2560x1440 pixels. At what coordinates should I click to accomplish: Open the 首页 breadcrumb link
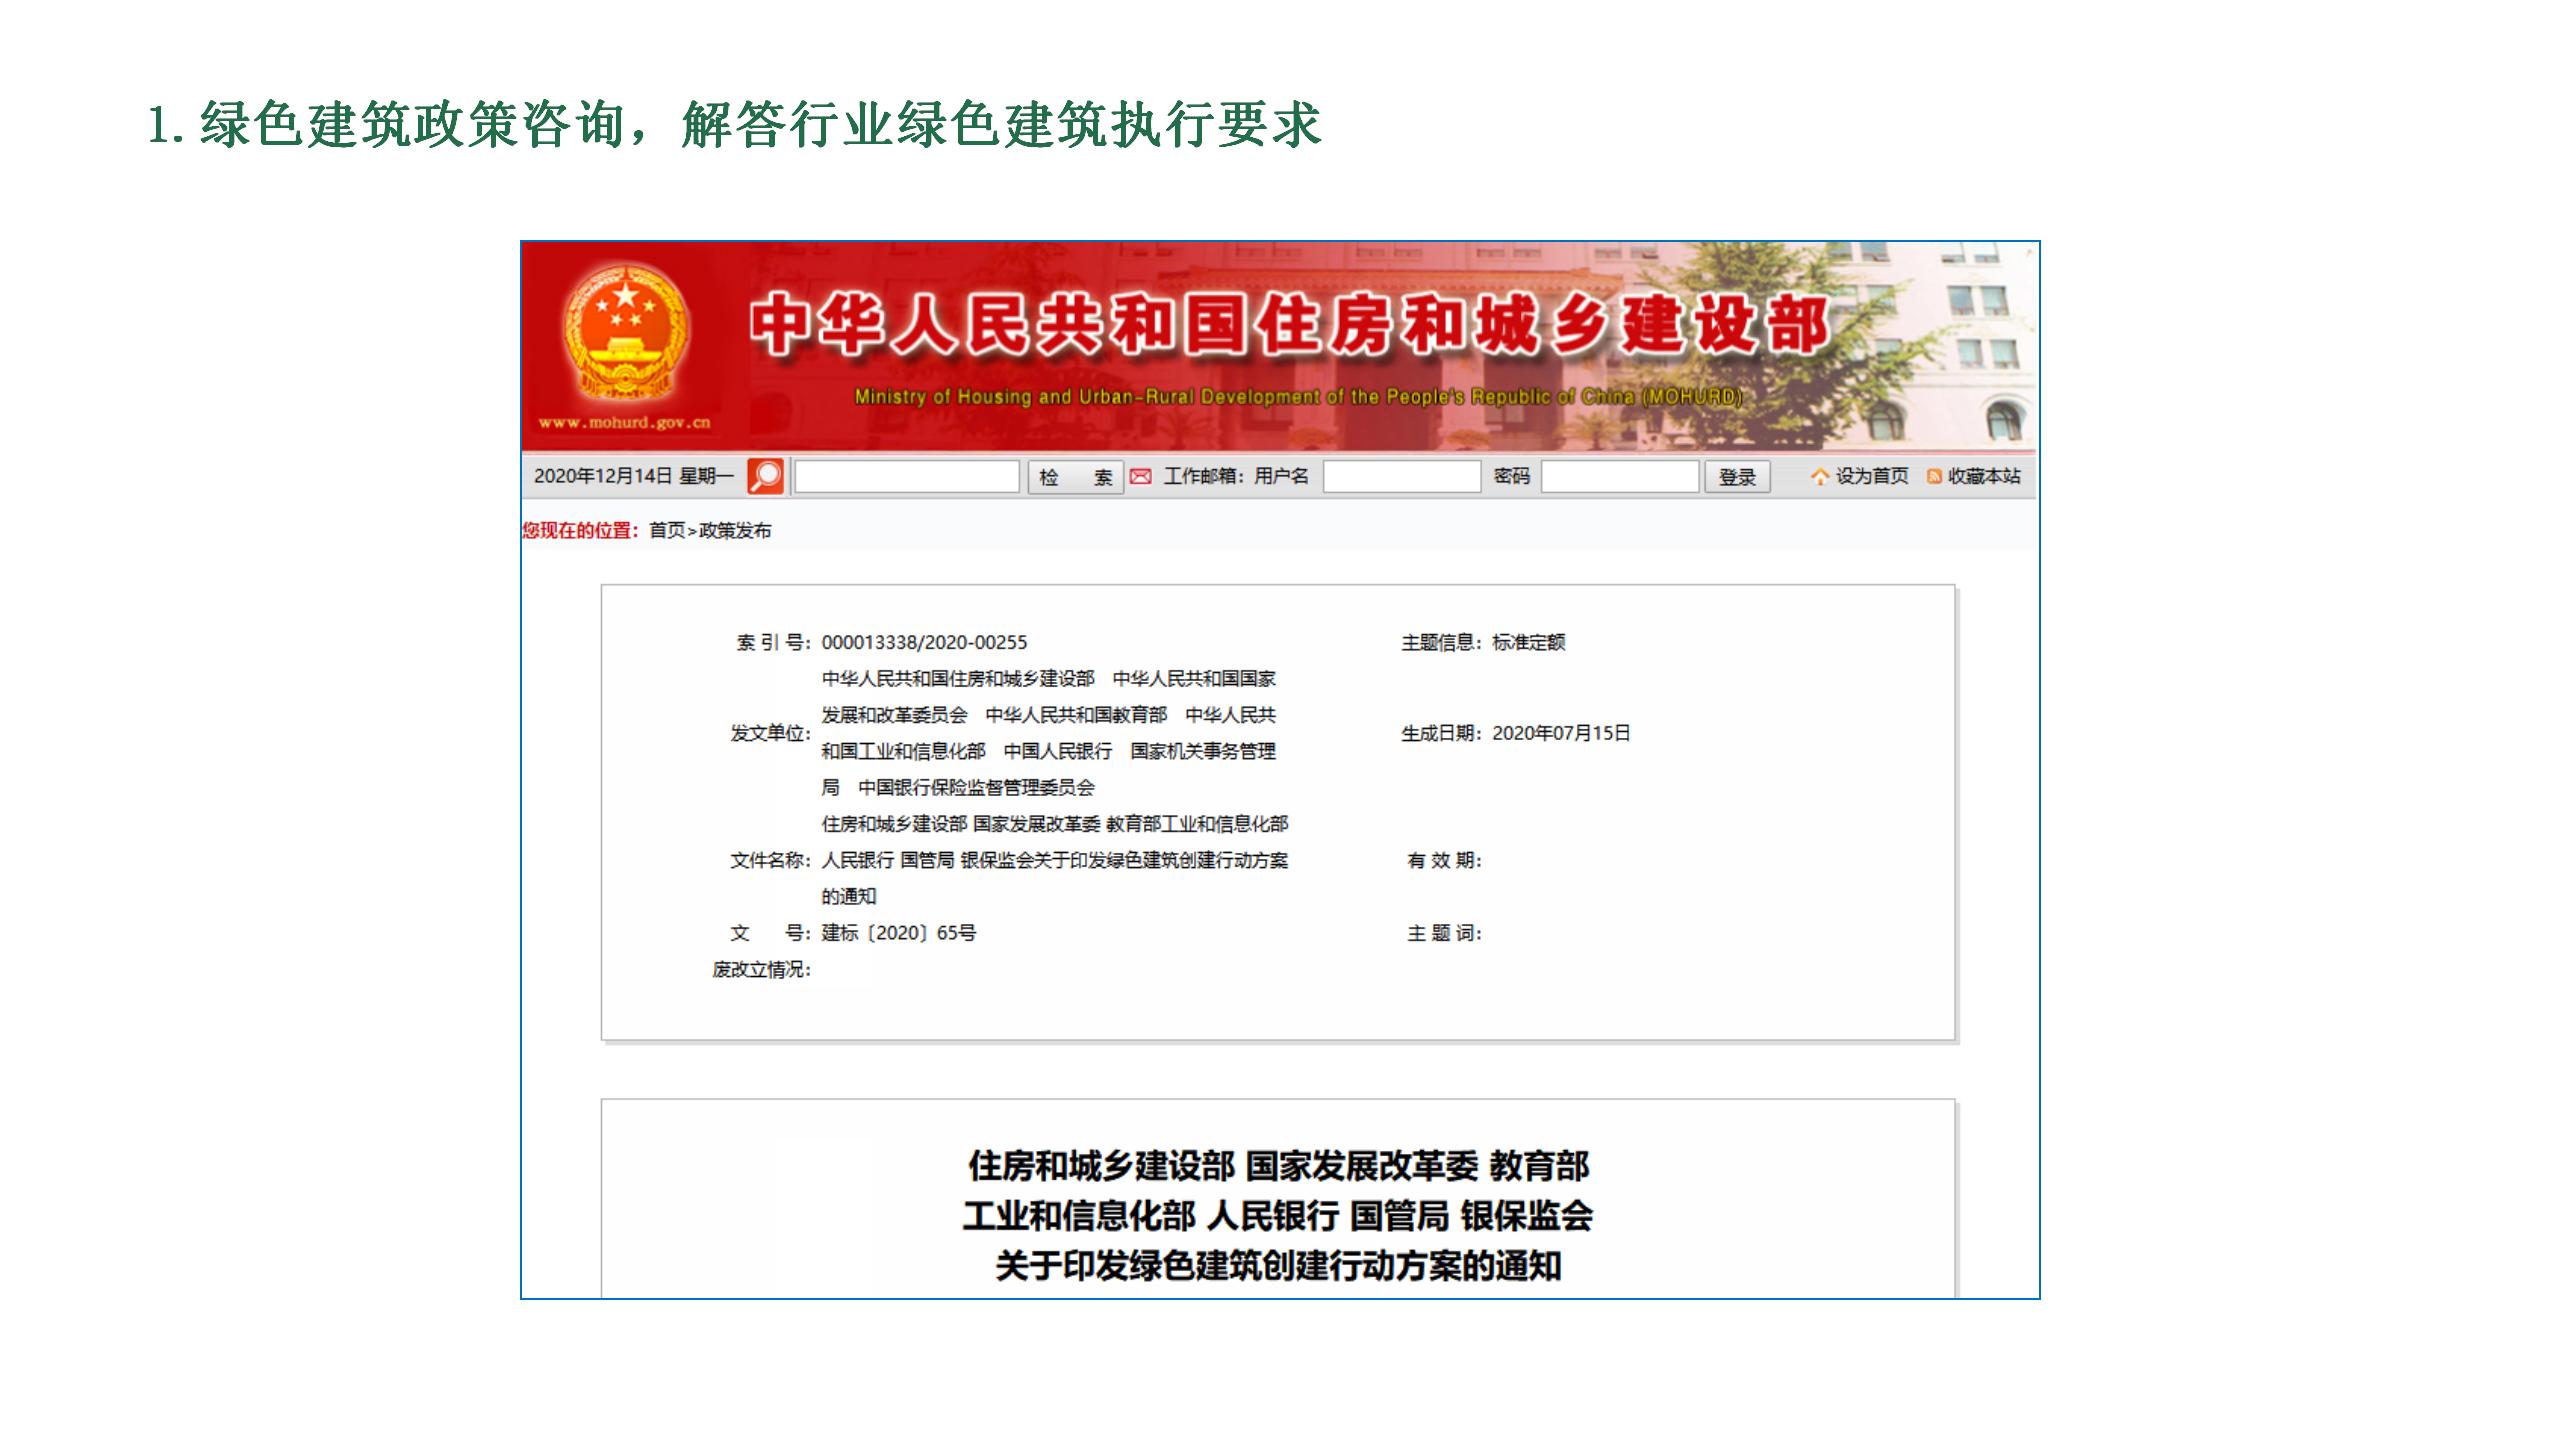pos(666,531)
